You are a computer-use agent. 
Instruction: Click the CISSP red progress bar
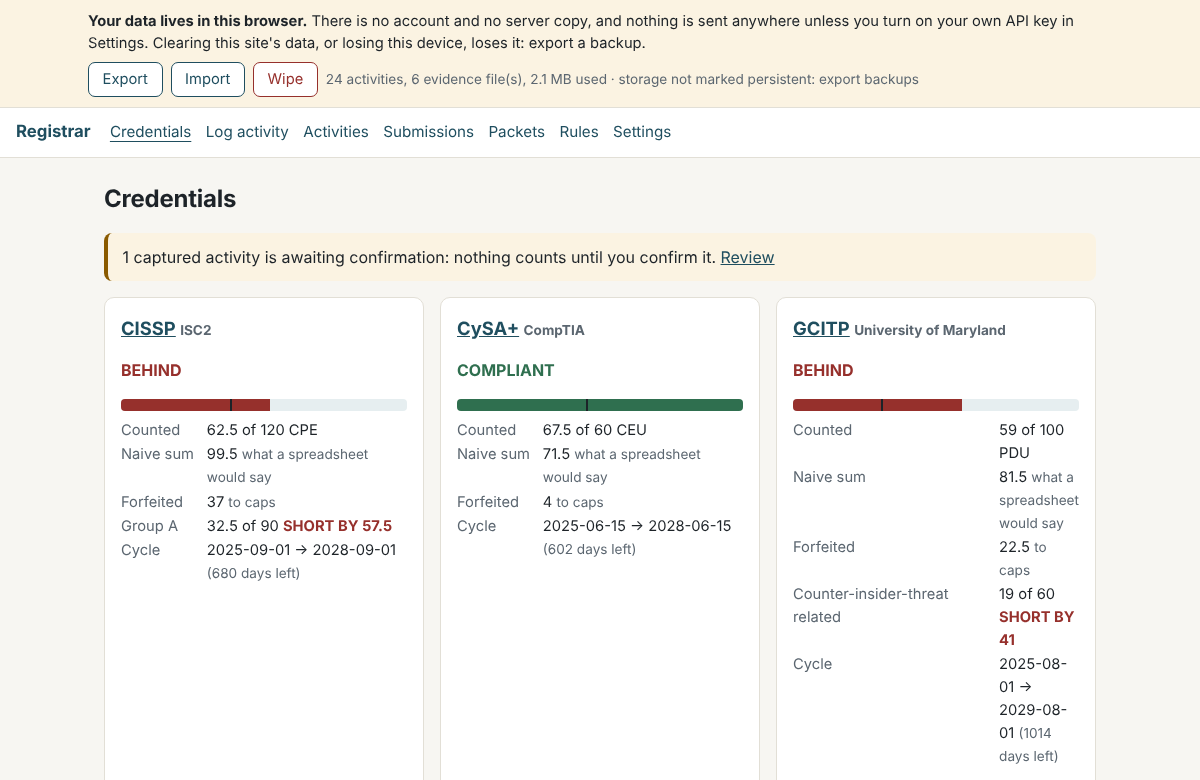click(x=264, y=405)
